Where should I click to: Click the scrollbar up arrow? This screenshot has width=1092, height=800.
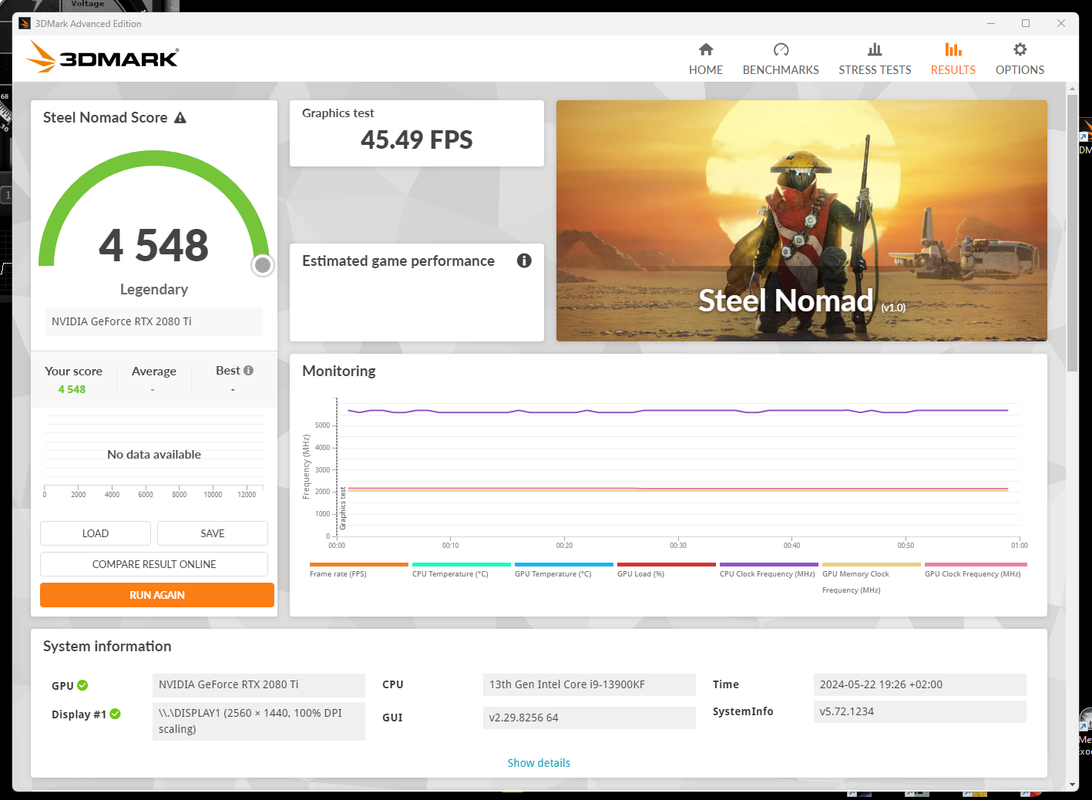coord(1072,88)
